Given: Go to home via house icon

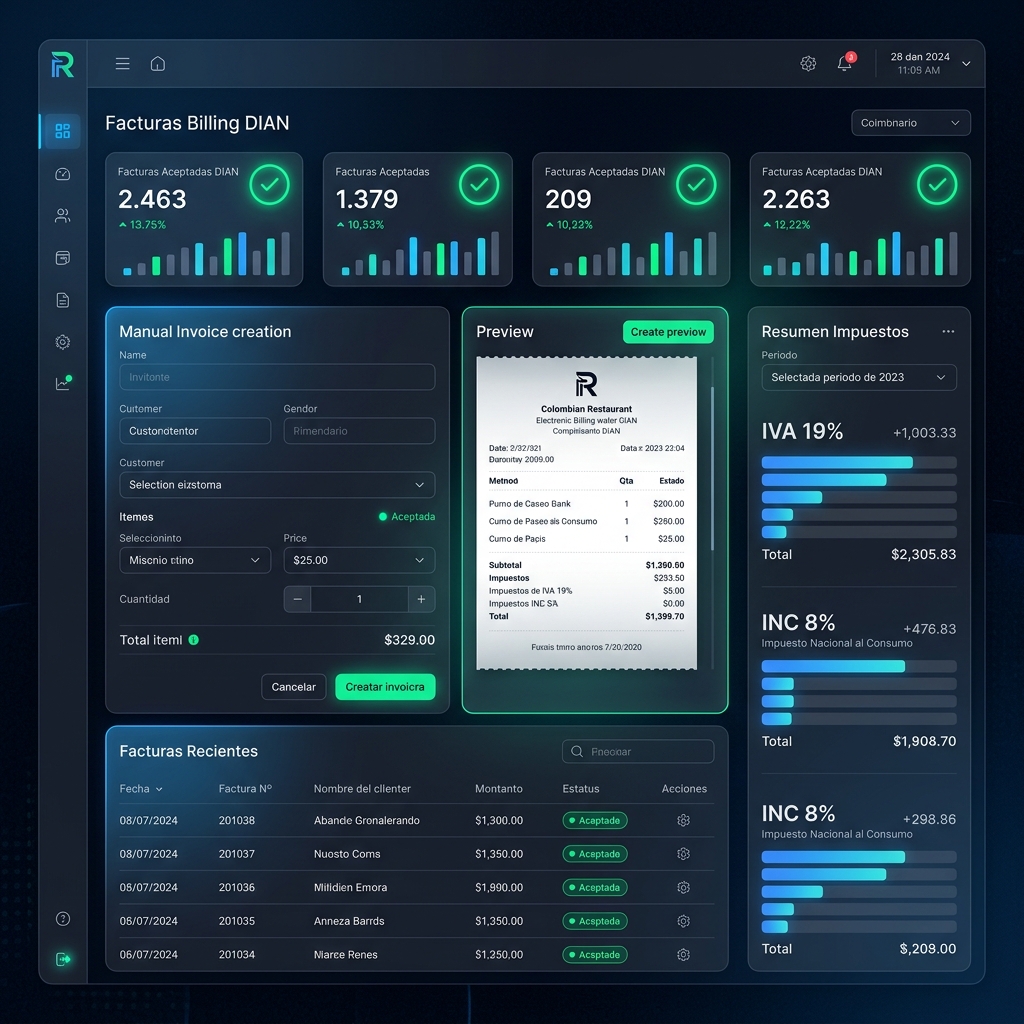Looking at the screenshot, I should (x=157, y=63).
